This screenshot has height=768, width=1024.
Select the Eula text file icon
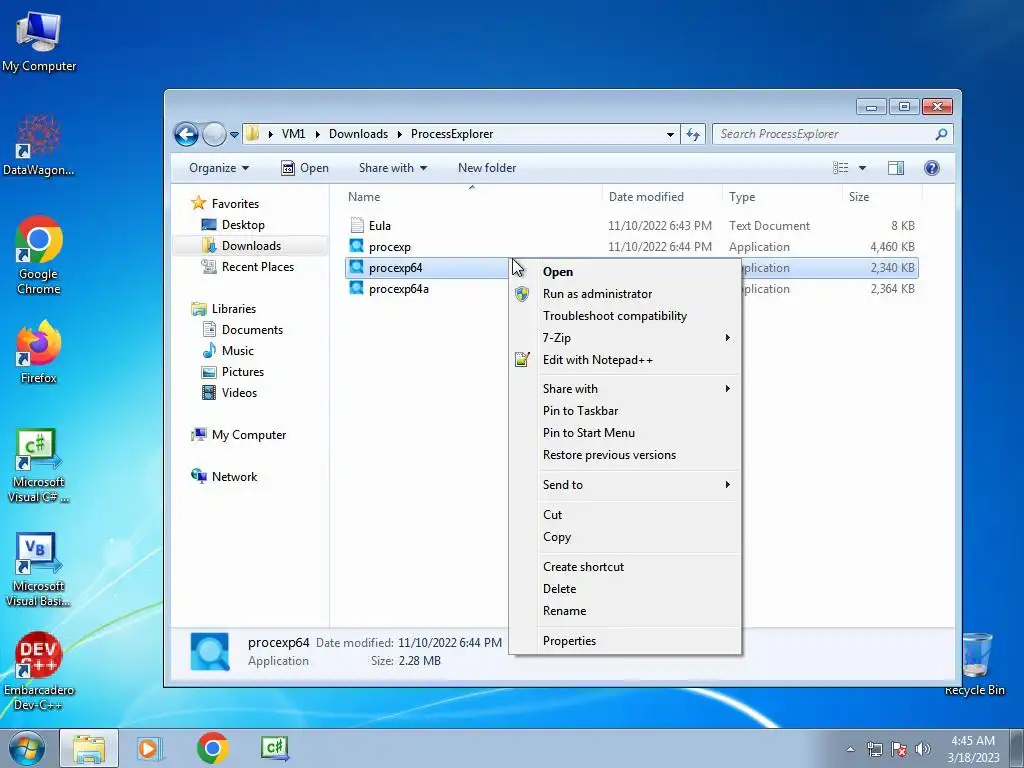point(357,225)
